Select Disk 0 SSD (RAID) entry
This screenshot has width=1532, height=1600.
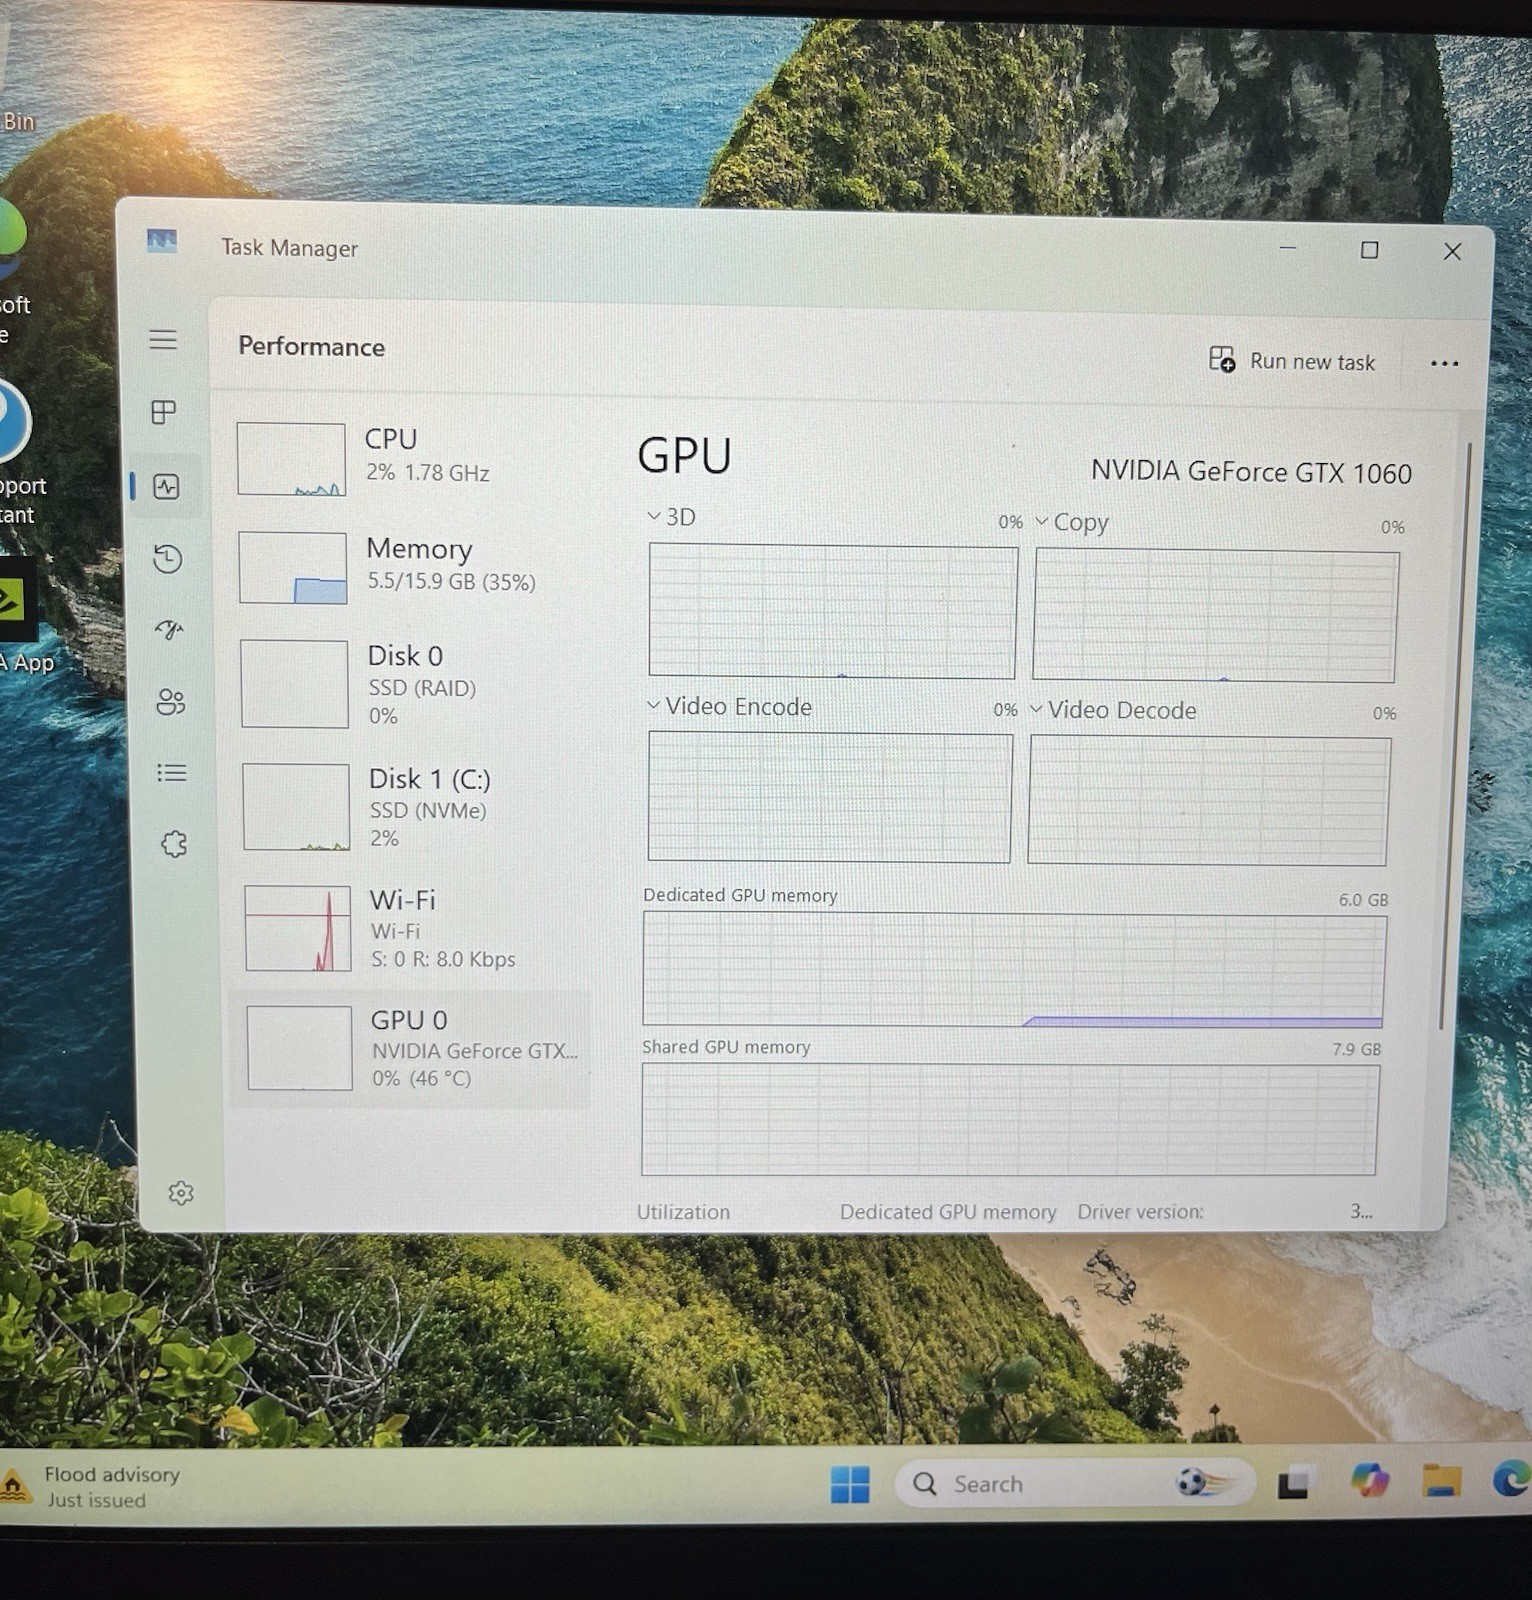coord(410,684)
